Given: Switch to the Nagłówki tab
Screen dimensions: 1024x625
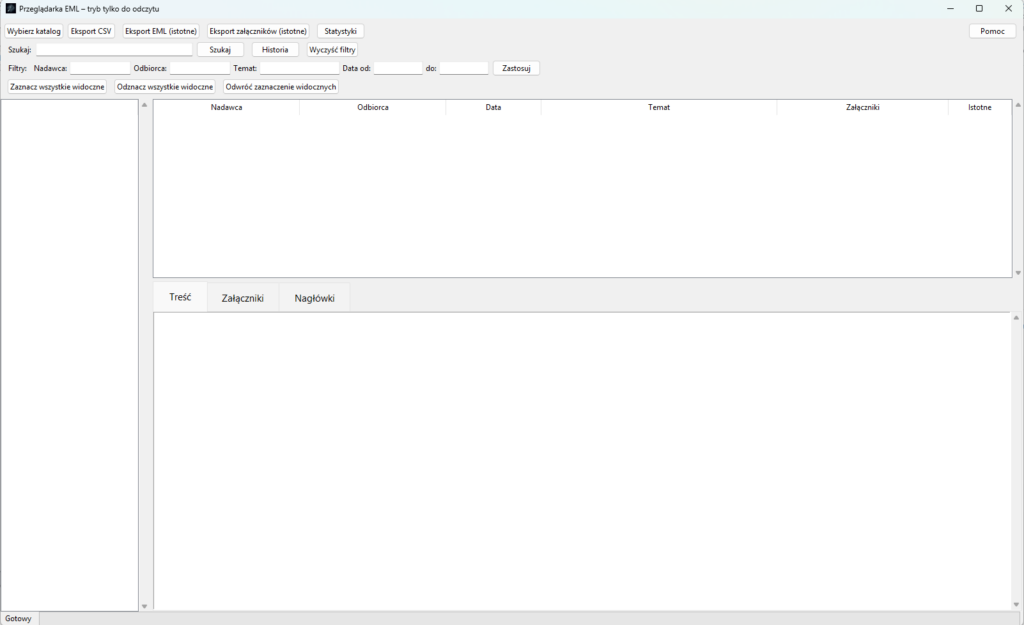Looking at the screenshot, I should click(x=314, y=298).
